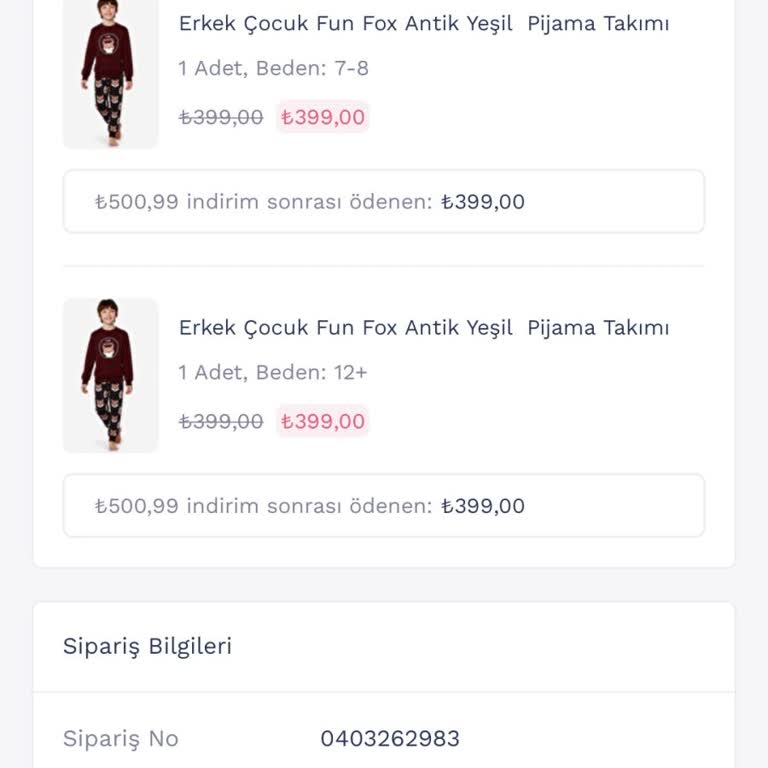Click the strikethrough price of the 12+ item

(x=221, y=421)
